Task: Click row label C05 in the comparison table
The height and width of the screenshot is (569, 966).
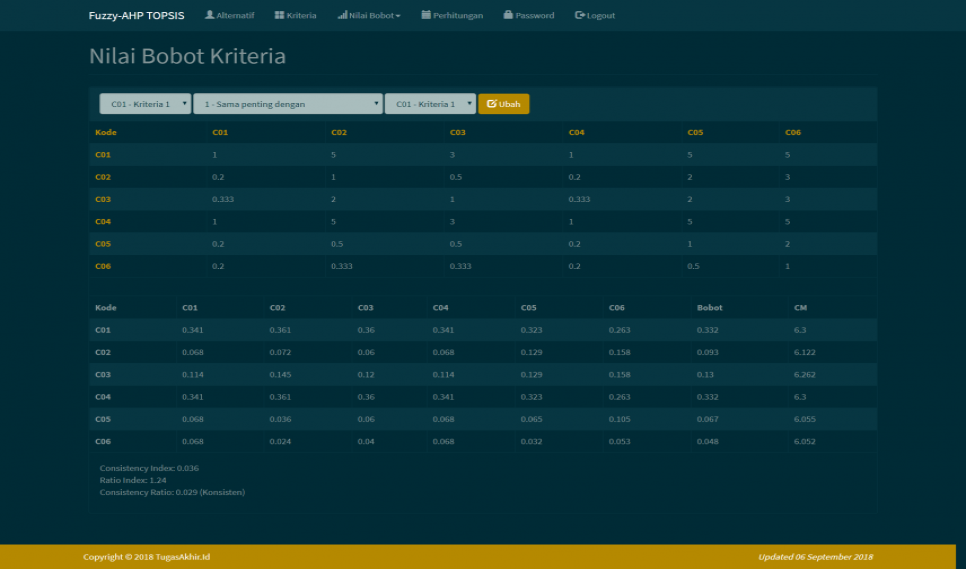Action: point(103,244)
